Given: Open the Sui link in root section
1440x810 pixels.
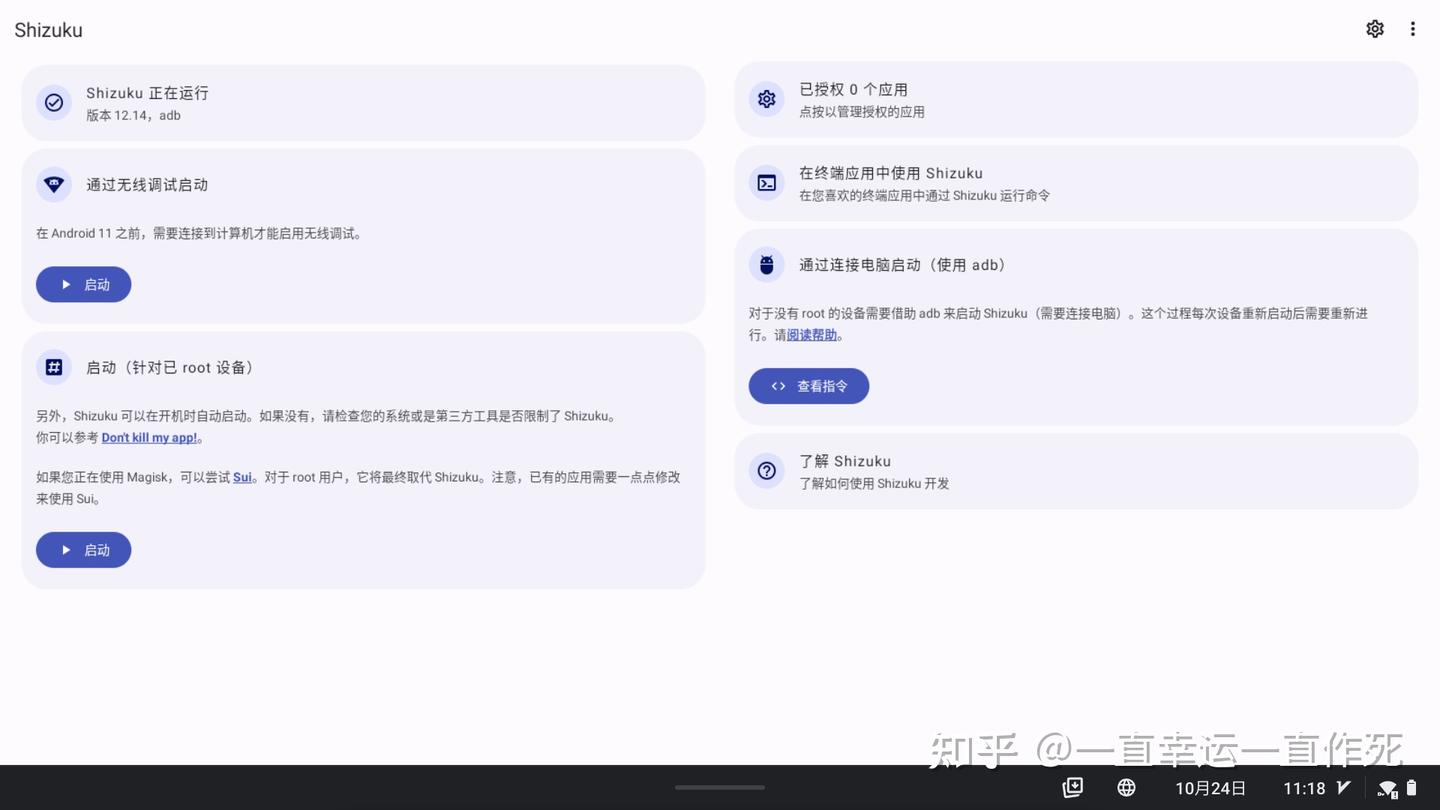Looking at the screenshot, I should point(242,477).
